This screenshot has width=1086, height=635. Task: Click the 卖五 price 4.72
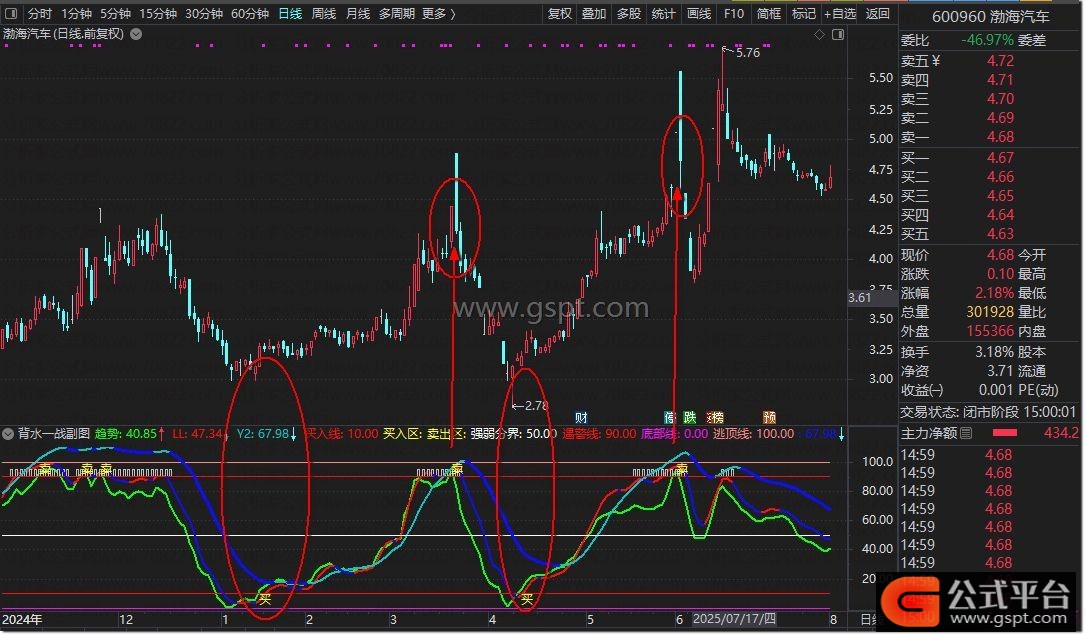[1000, 61]
